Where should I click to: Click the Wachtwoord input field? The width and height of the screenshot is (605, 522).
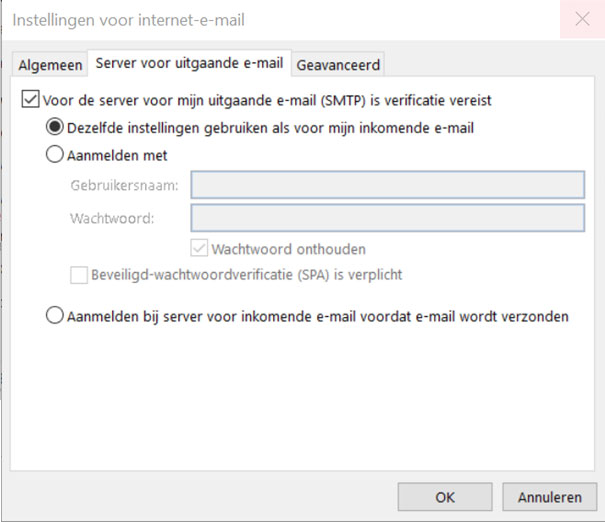click(388, 218)
